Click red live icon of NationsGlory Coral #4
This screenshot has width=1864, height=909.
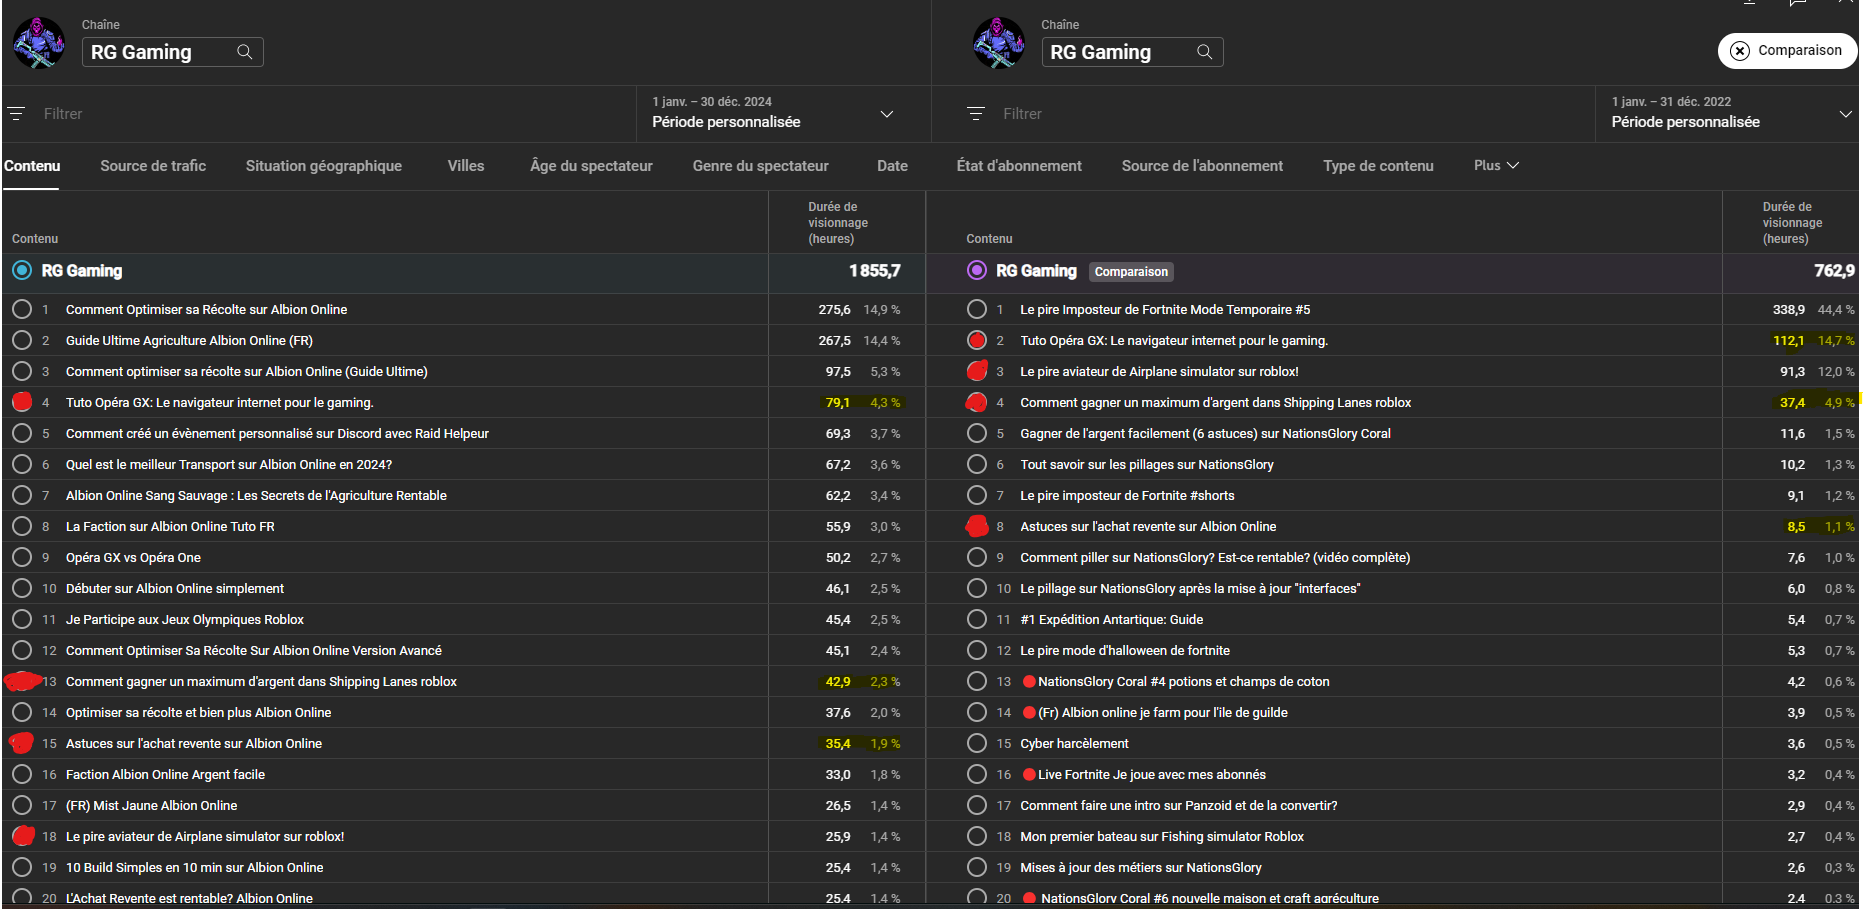1029,682
